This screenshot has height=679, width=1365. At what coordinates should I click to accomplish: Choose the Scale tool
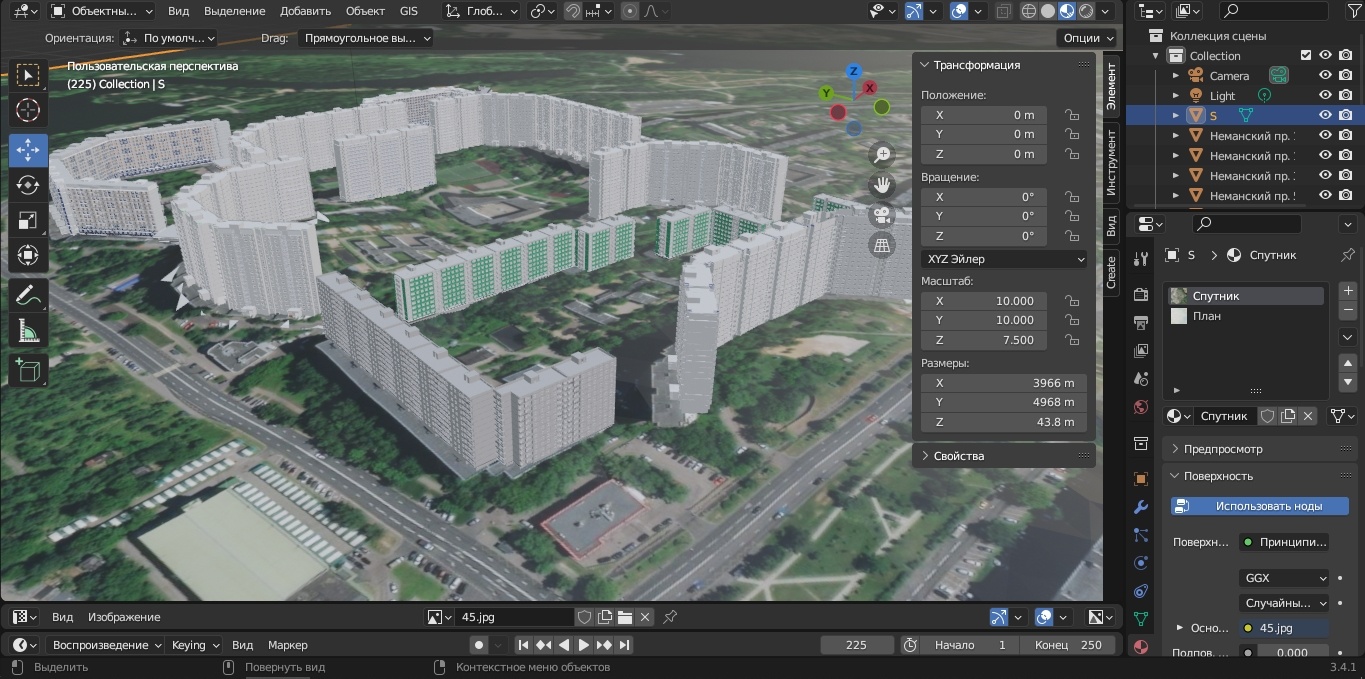[28, 221]
